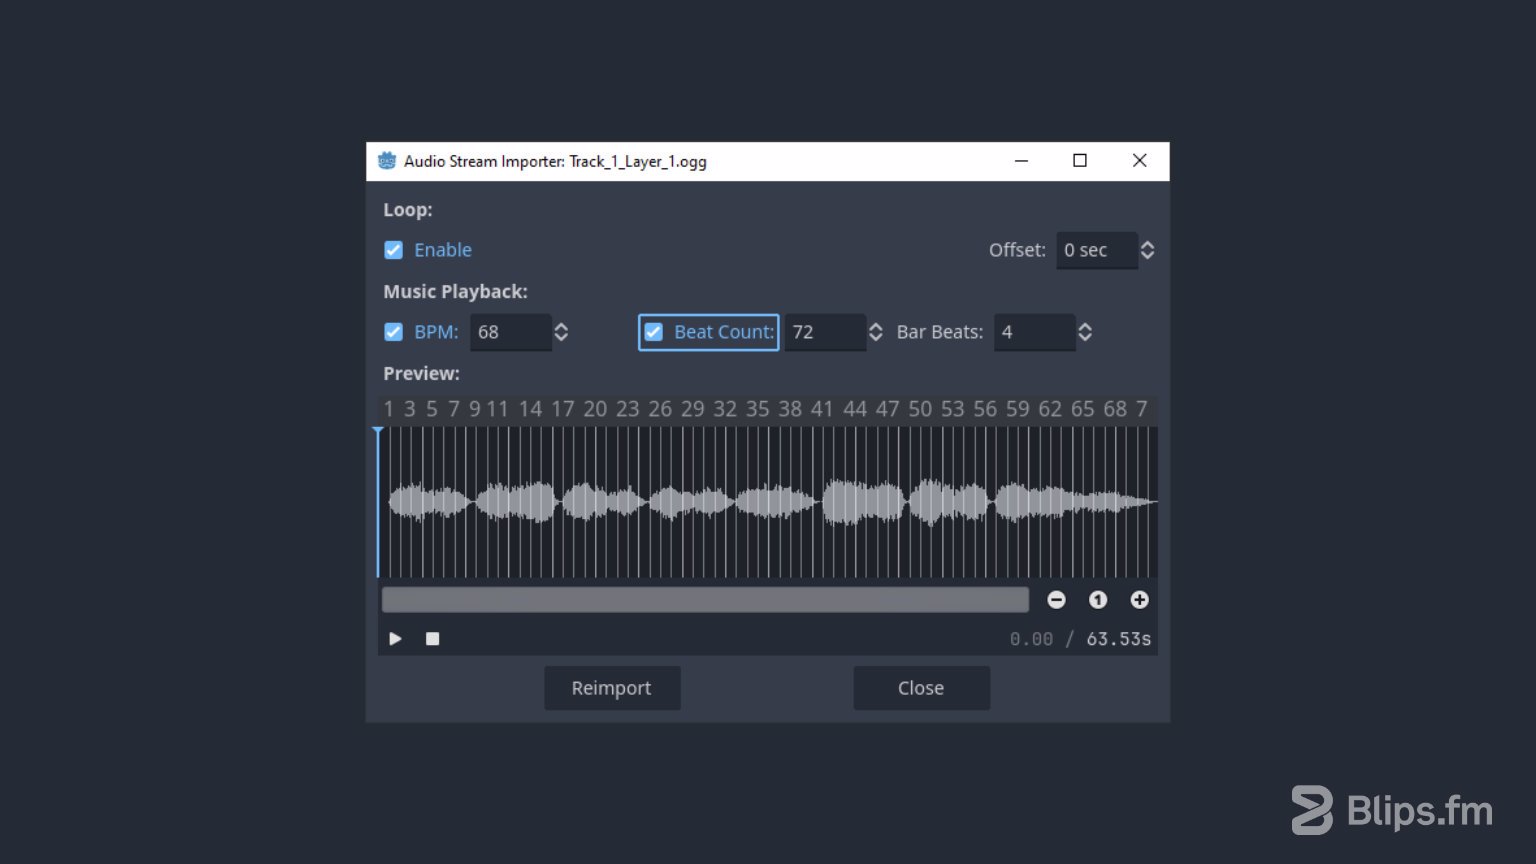The width and height of the screenshot is (1536, 864).
Task: Adjust the Bar Beats spinner arrows
Action: [1085, 332]
